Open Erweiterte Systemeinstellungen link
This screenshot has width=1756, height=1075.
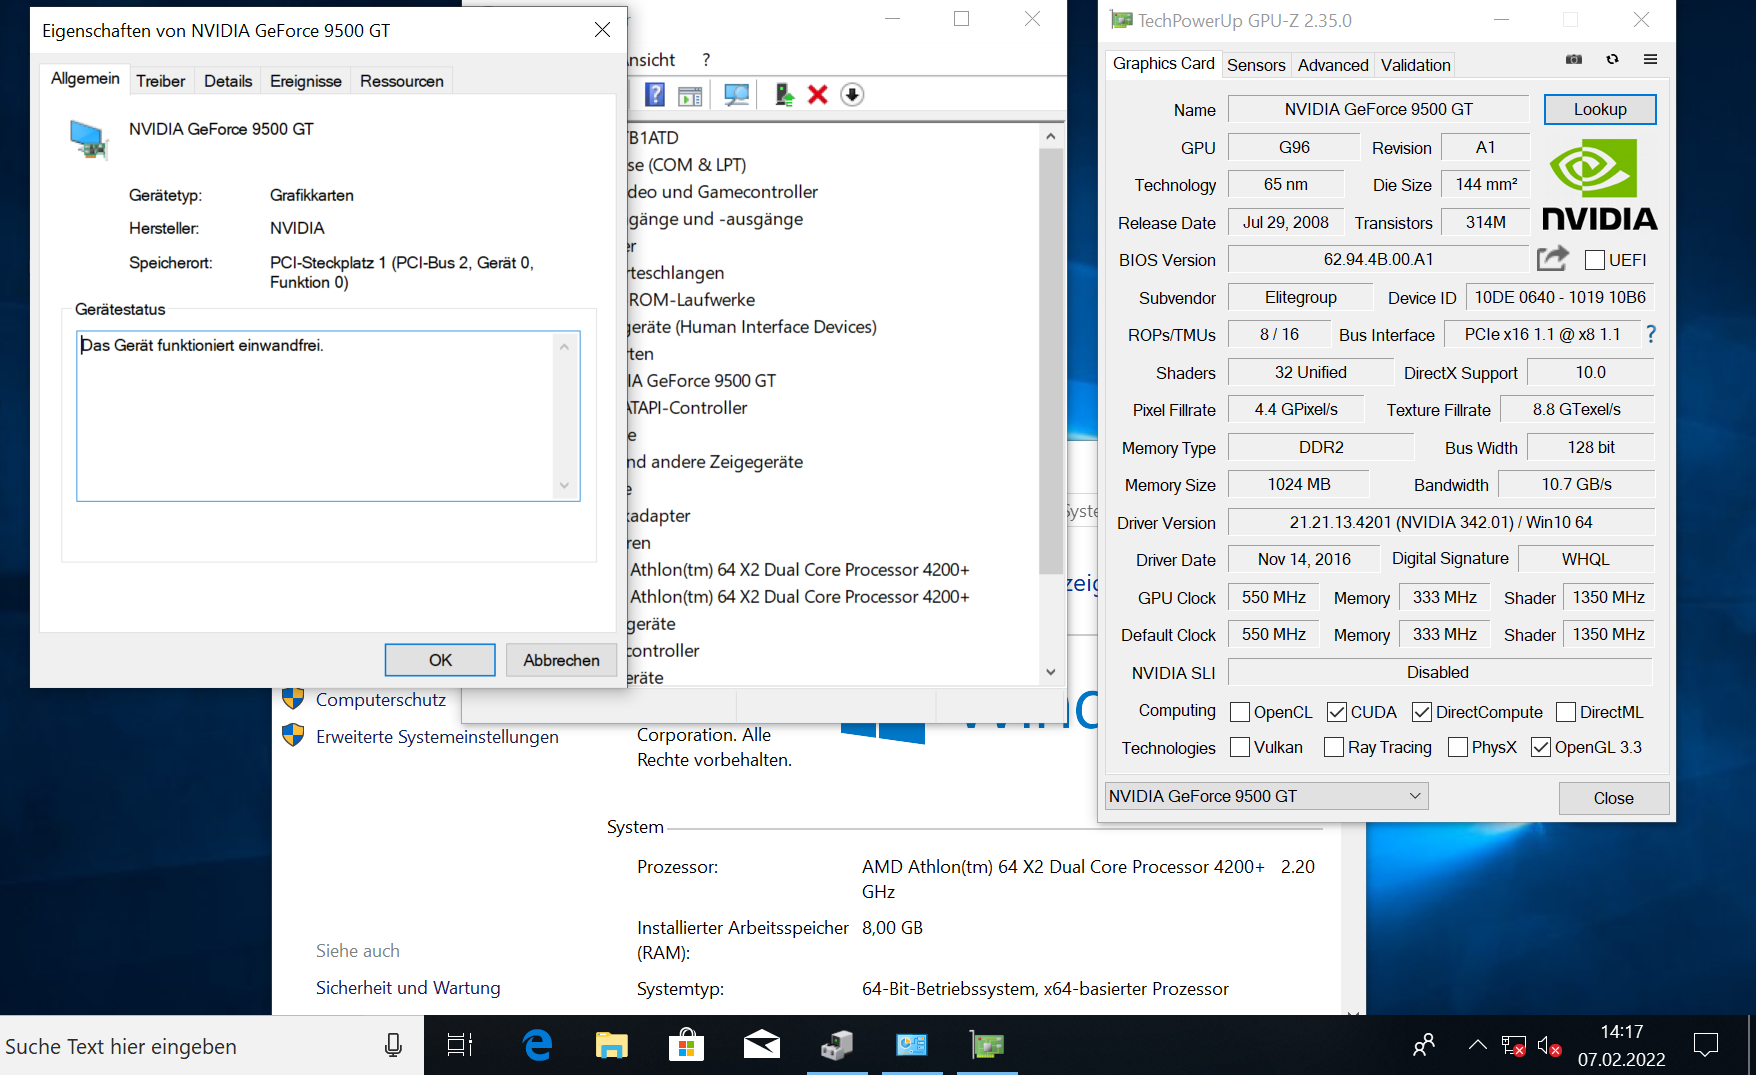[437, 737]
